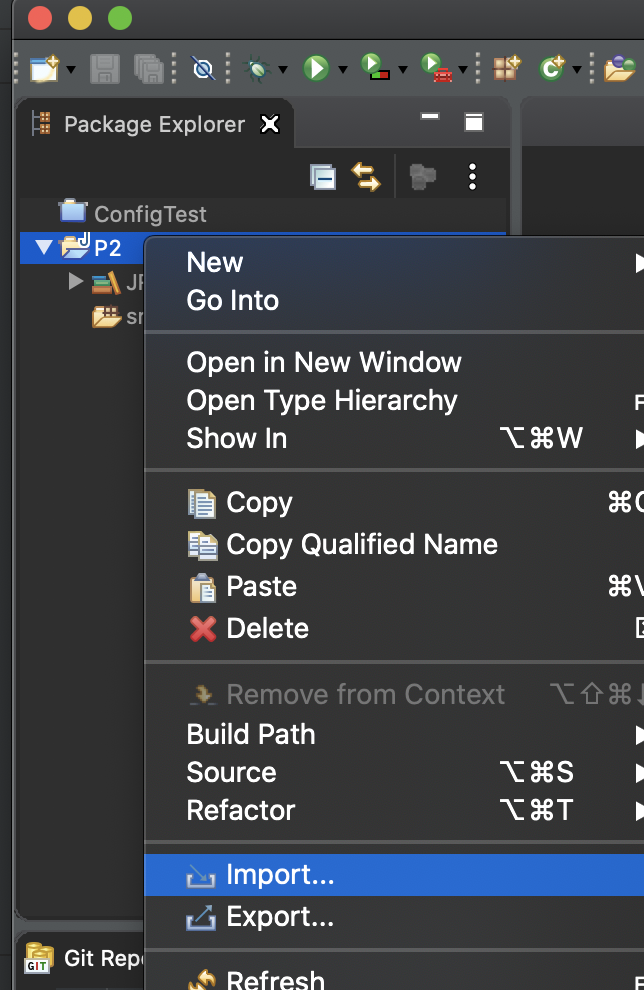Select Import... from the context menu
Image resolution: width=644 pixels, height=990 pixels.
pyautogui.click(x=280, y=875)
